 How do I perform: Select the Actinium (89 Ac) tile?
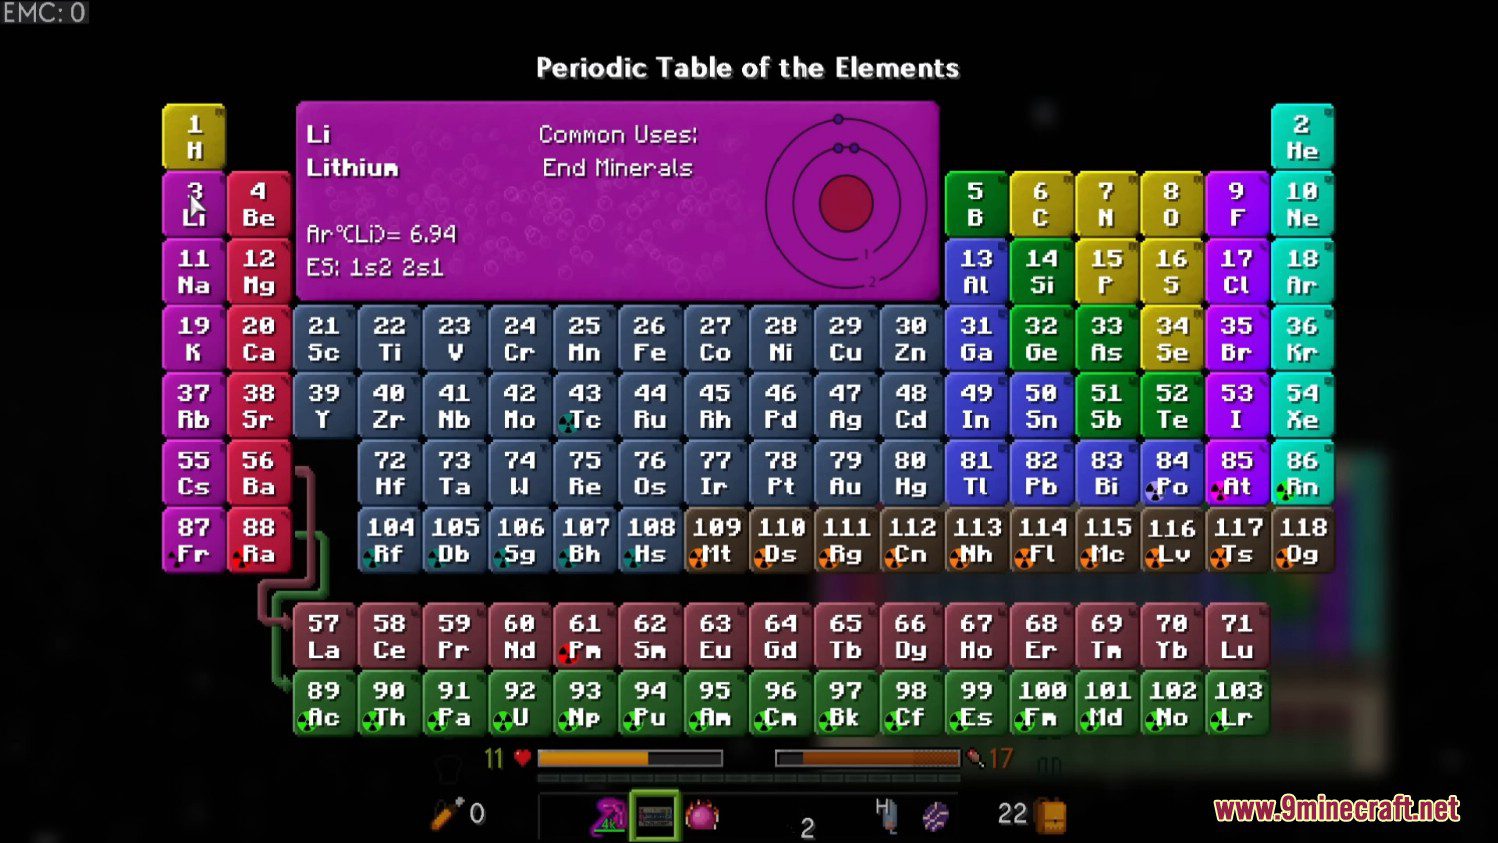point(324,703)
